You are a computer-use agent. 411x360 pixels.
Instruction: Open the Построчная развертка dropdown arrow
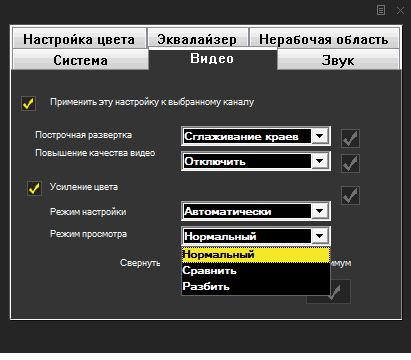coord(319,136)
